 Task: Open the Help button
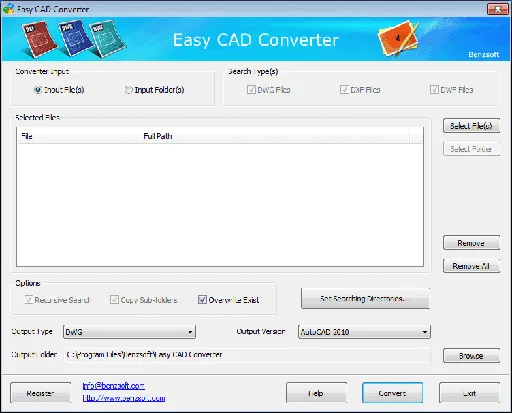click(316, 393)
